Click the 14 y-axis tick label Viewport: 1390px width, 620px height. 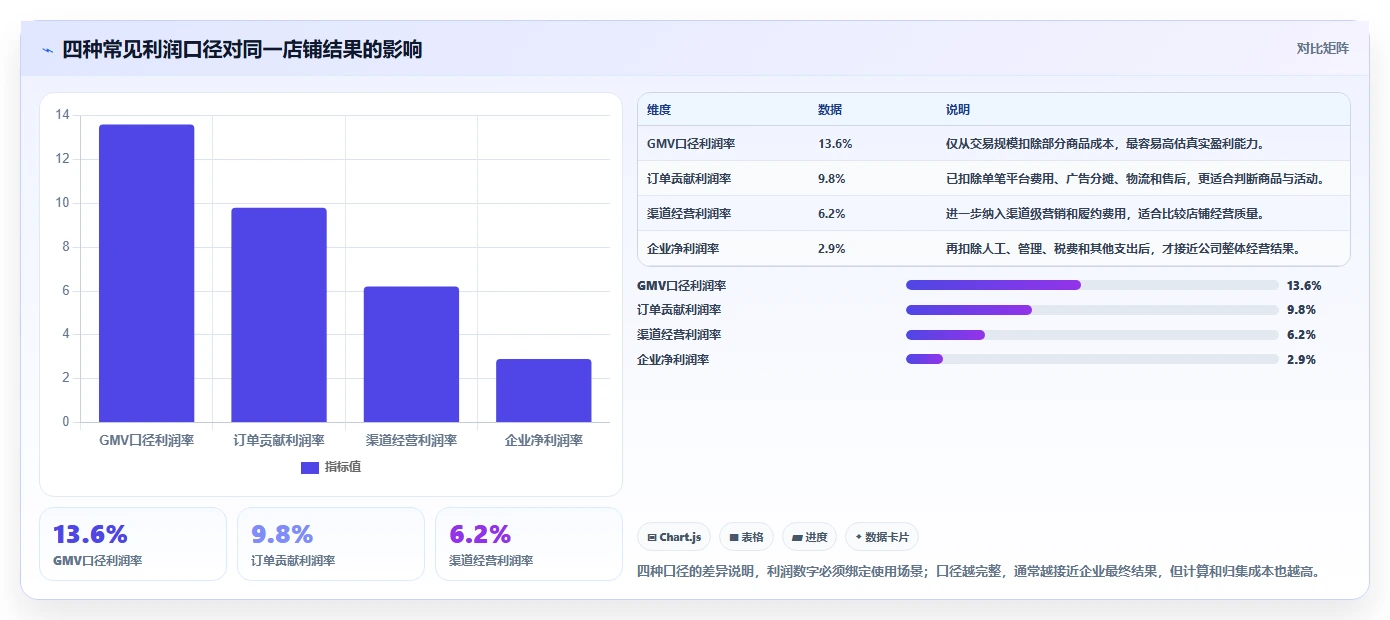point(63,115)
